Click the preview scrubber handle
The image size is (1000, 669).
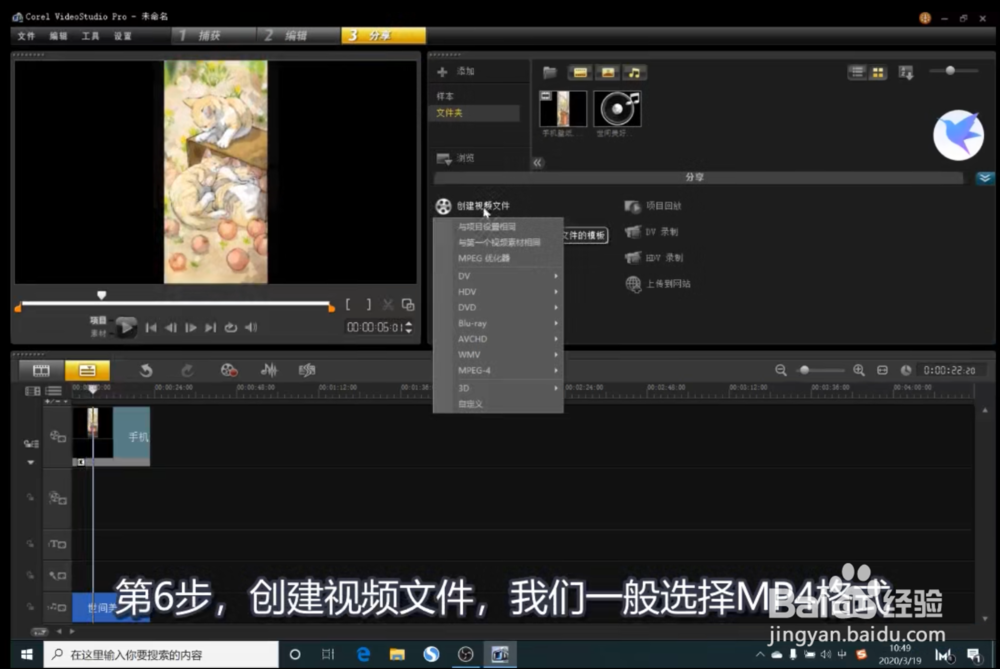tap(101, 295)
